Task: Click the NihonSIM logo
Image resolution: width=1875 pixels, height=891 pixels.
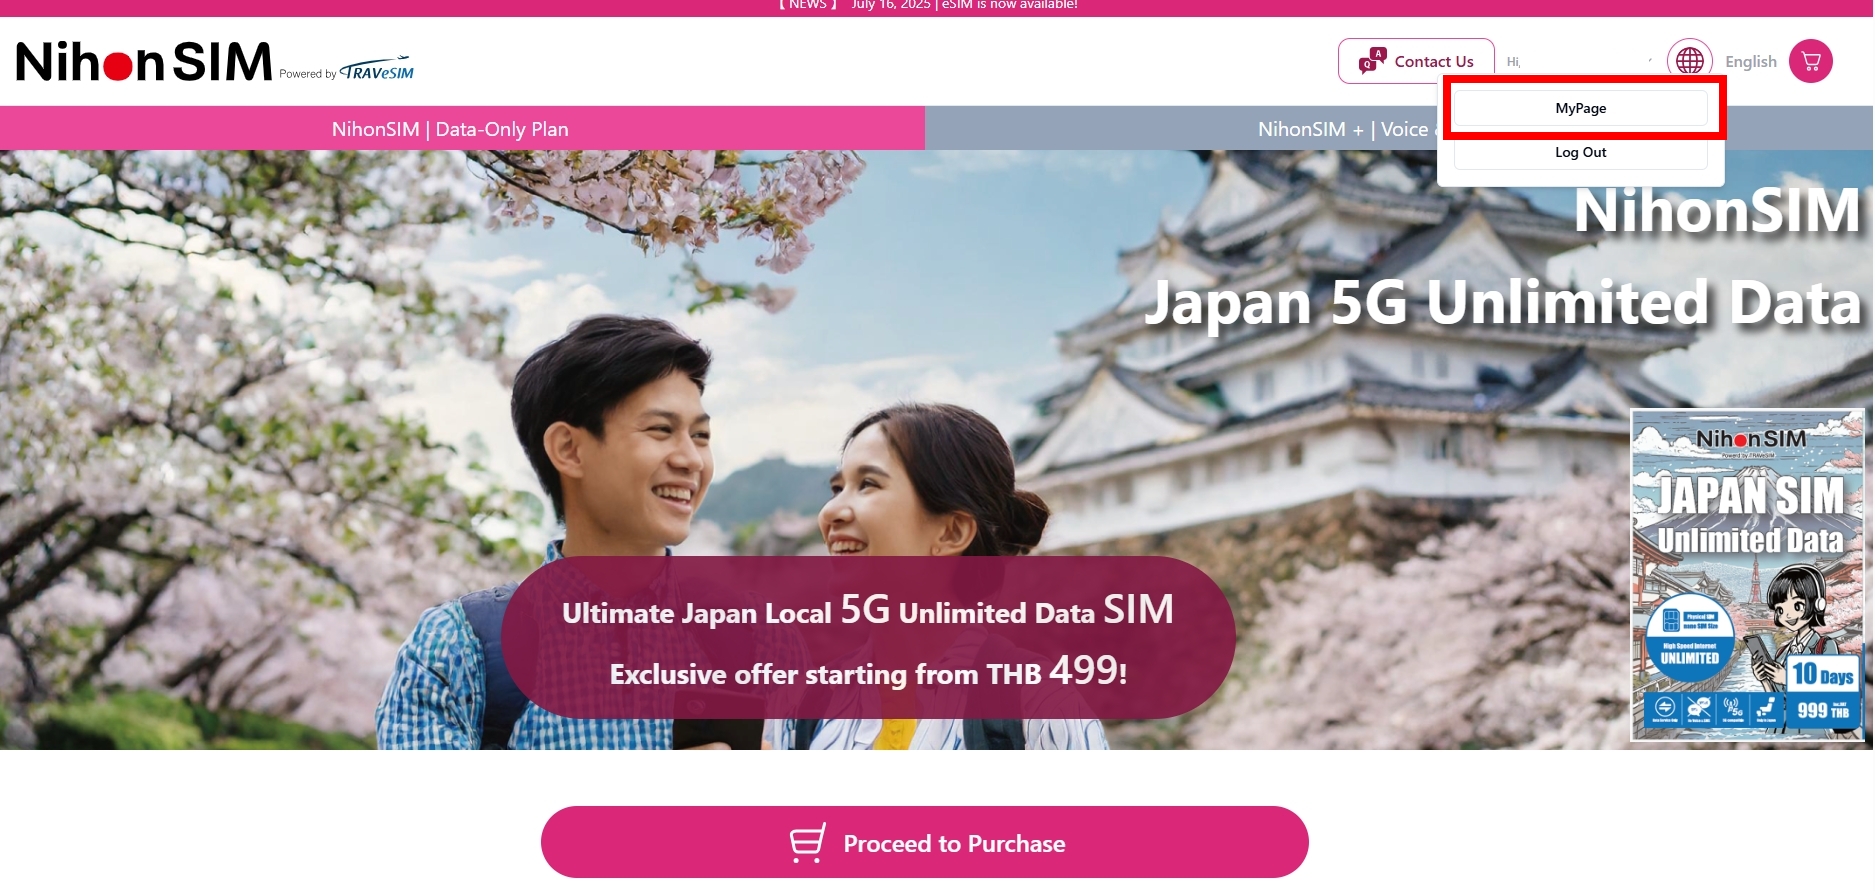Action: click(x=144, y=62)
